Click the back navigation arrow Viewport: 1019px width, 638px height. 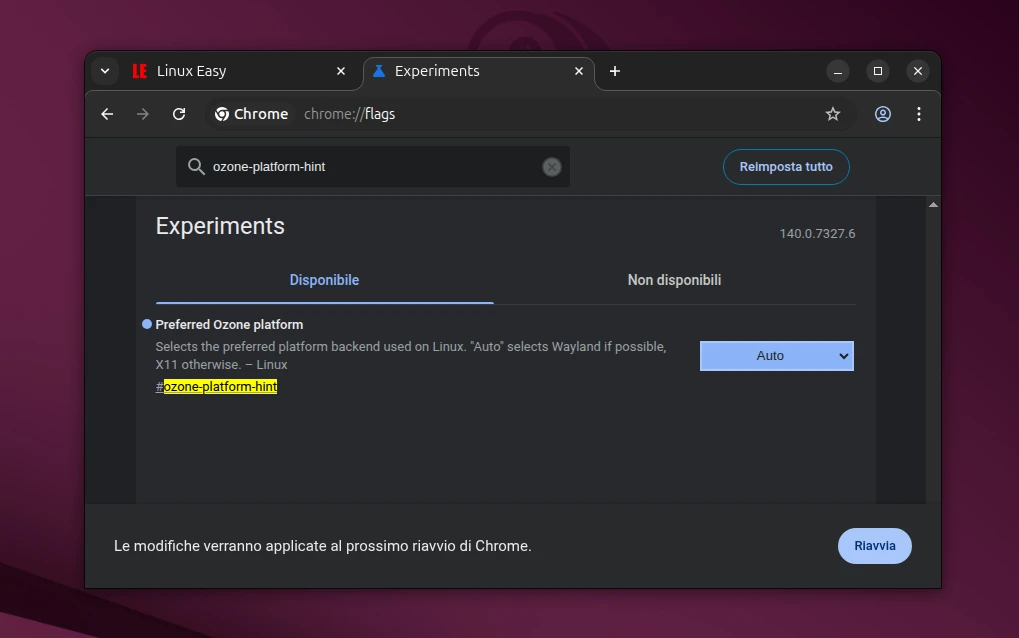pyautogui.click(x=107, y=114)
